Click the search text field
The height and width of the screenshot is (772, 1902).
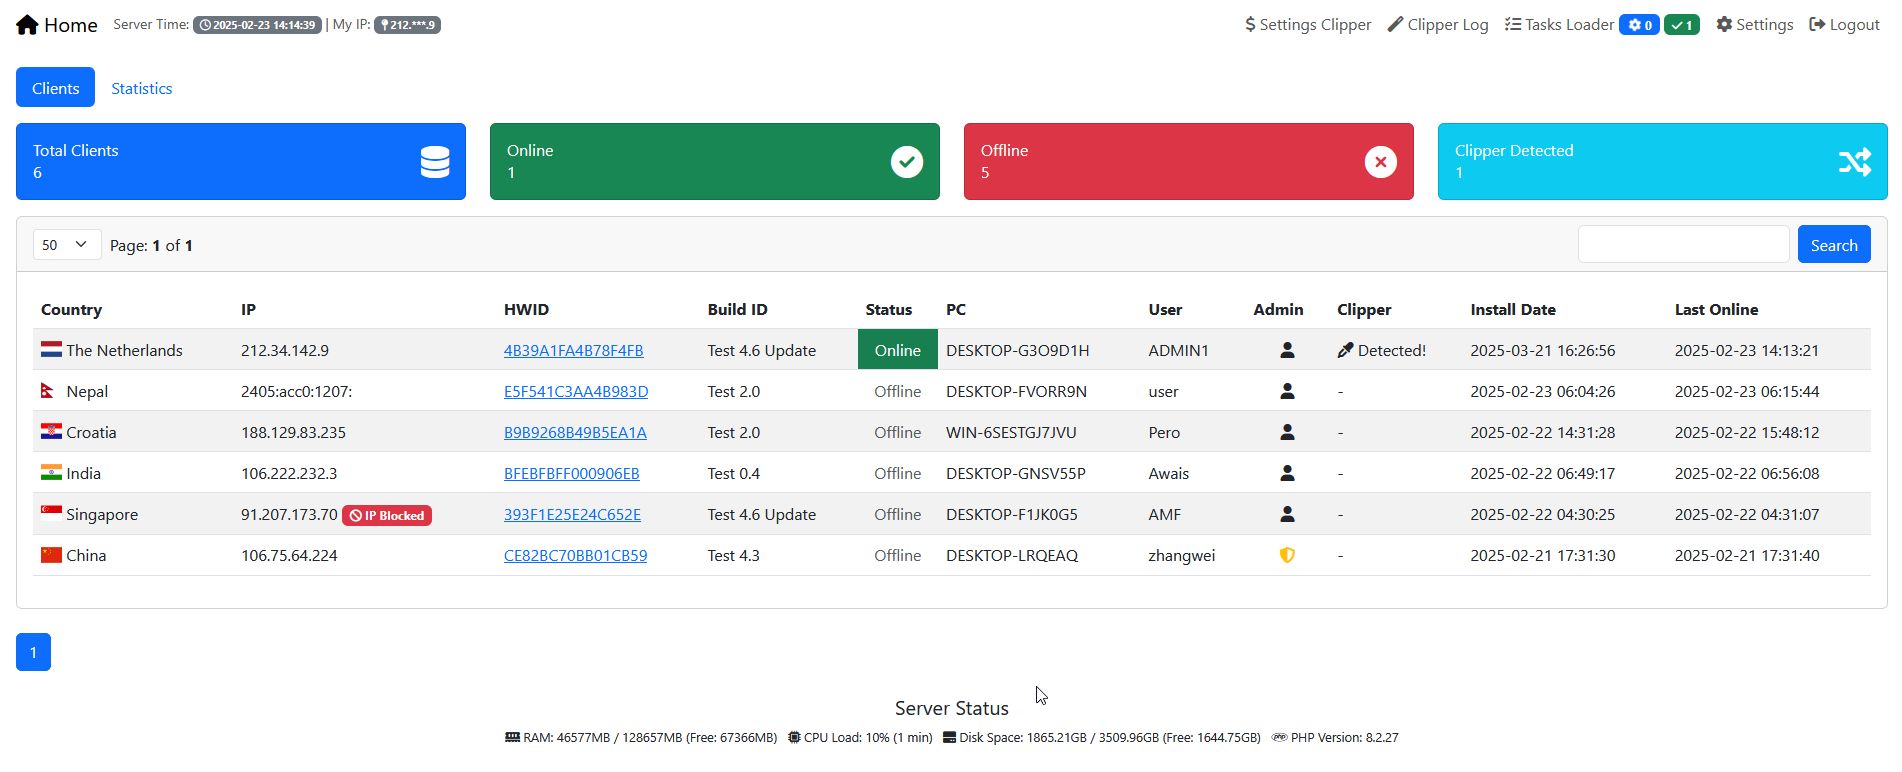(1683, 245)
